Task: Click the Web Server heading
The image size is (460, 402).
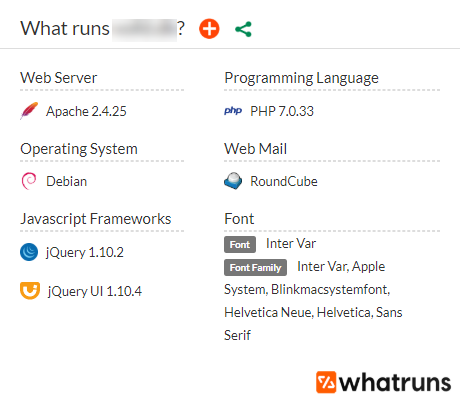Action: tap(59, 78)
